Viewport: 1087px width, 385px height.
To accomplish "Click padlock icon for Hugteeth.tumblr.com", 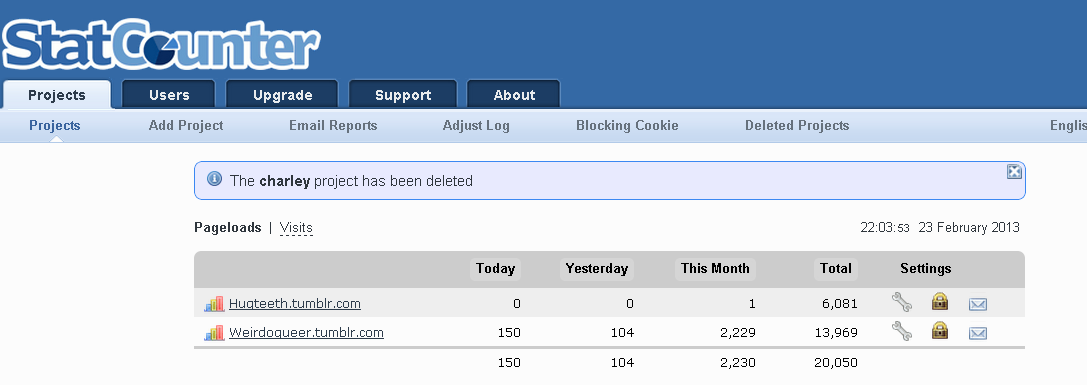I will coord(939,302).
